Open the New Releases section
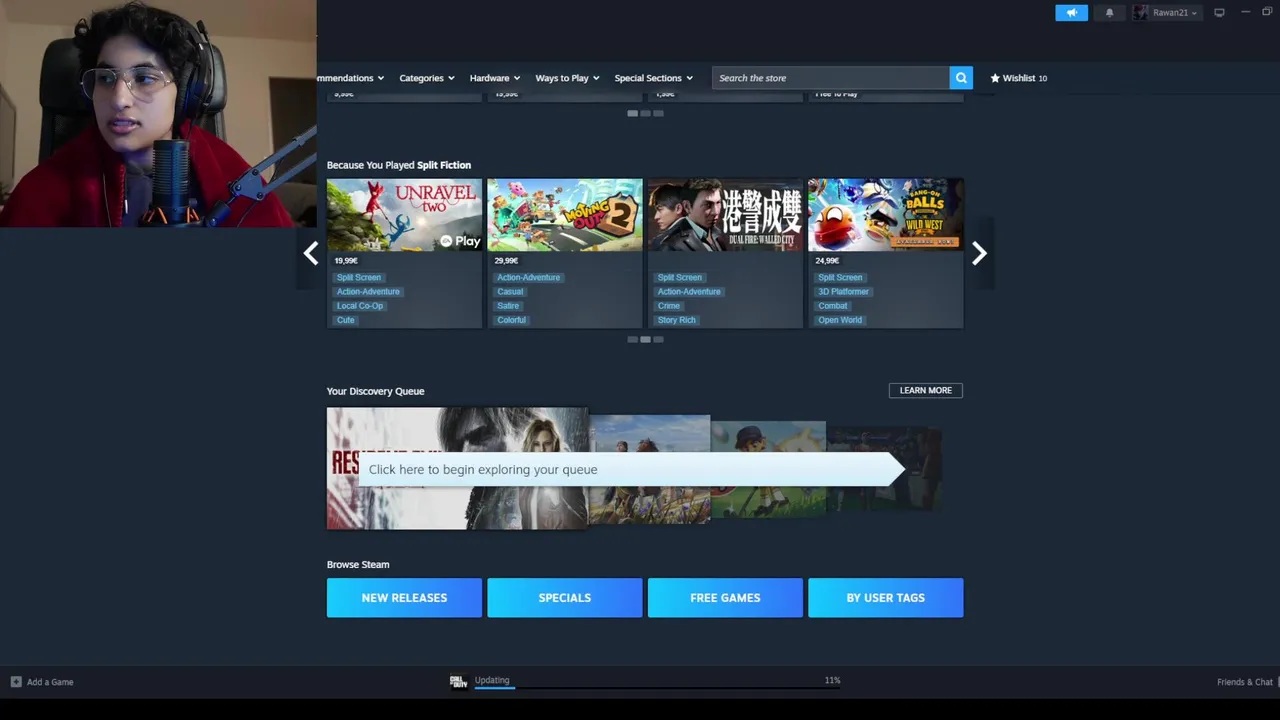 (404, 598)
